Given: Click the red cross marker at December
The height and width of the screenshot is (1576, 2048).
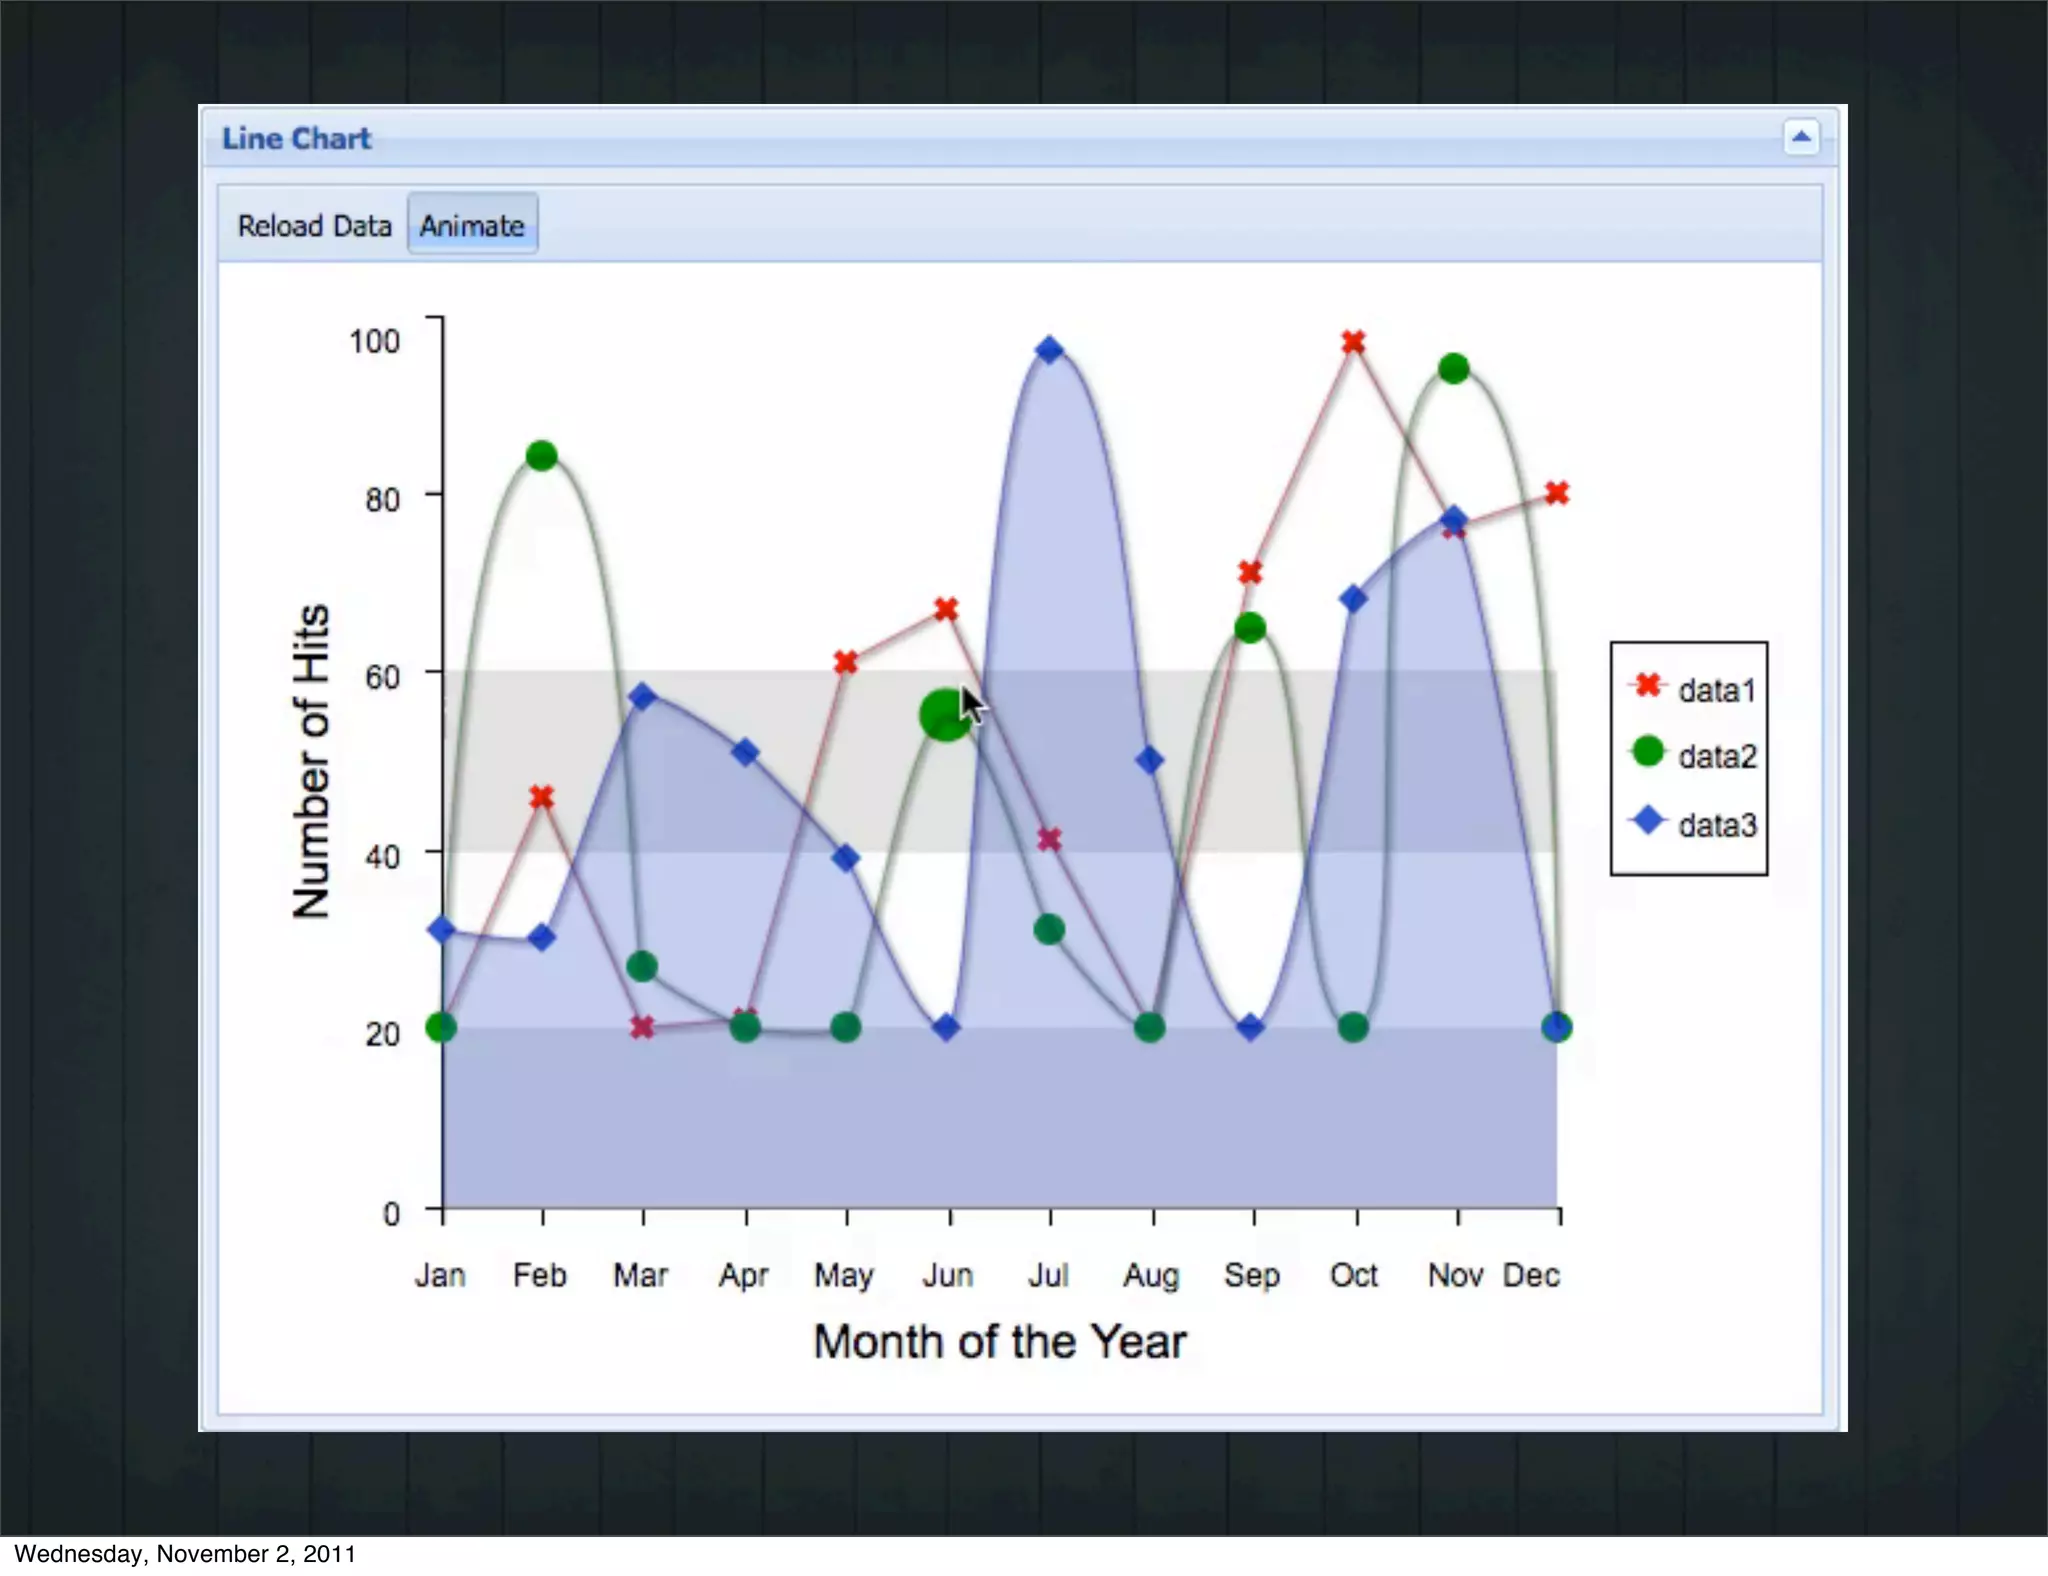Looking at the screenshot, I should 1556,493.
